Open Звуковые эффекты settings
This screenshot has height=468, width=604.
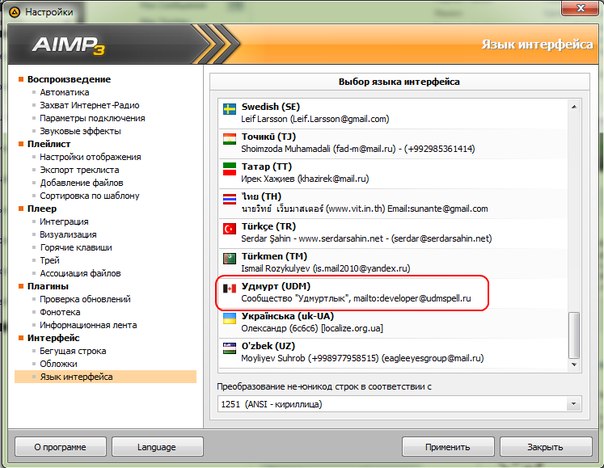(81, 131)
